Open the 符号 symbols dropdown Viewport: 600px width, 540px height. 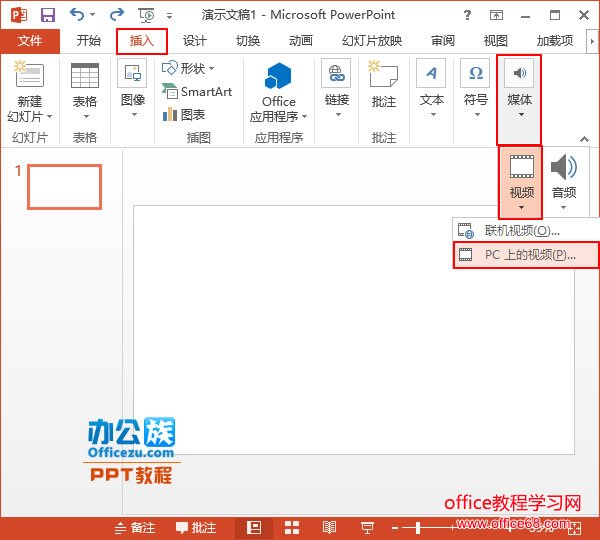[x=476, y=89]
